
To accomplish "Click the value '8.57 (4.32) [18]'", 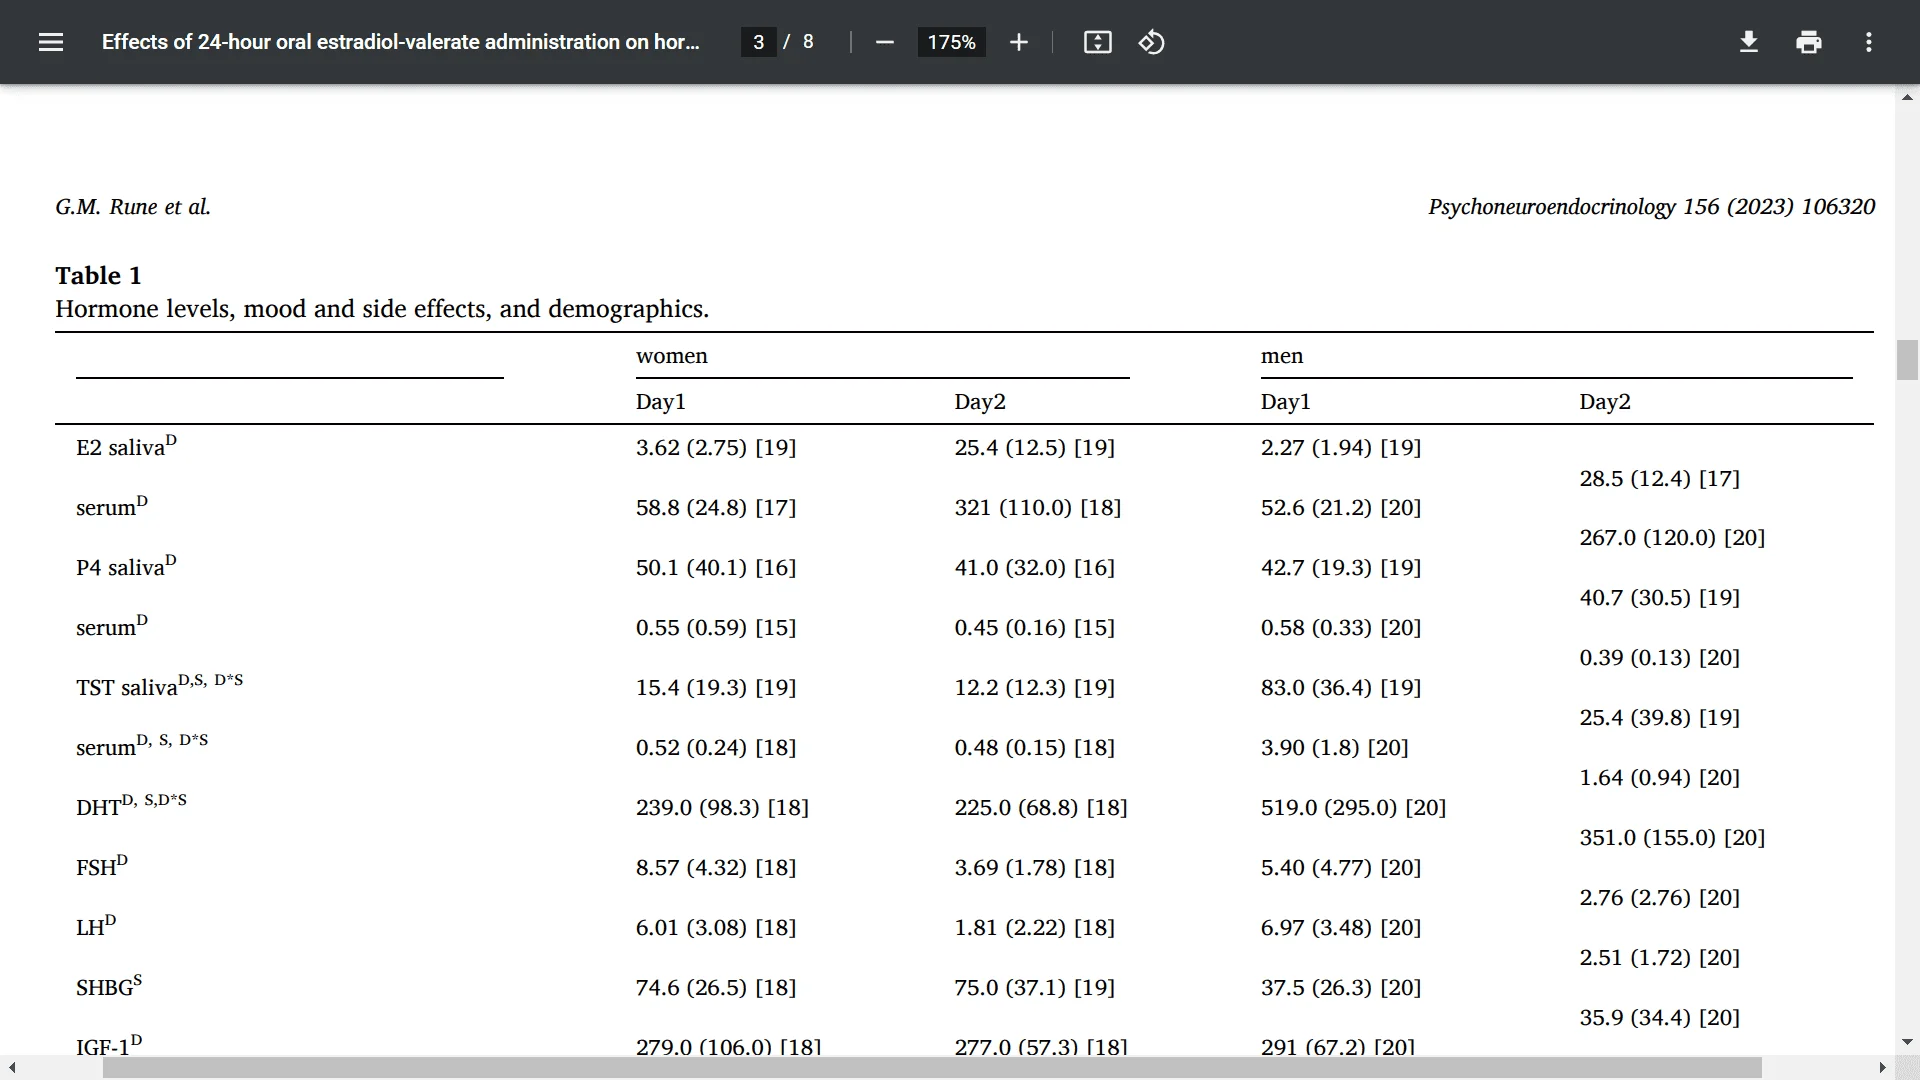I will coord(716,867).
